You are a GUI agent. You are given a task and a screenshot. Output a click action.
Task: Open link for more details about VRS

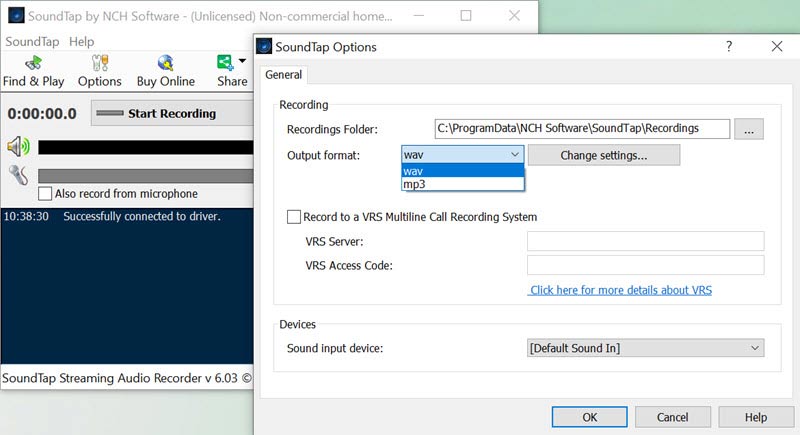coord(620,290)
